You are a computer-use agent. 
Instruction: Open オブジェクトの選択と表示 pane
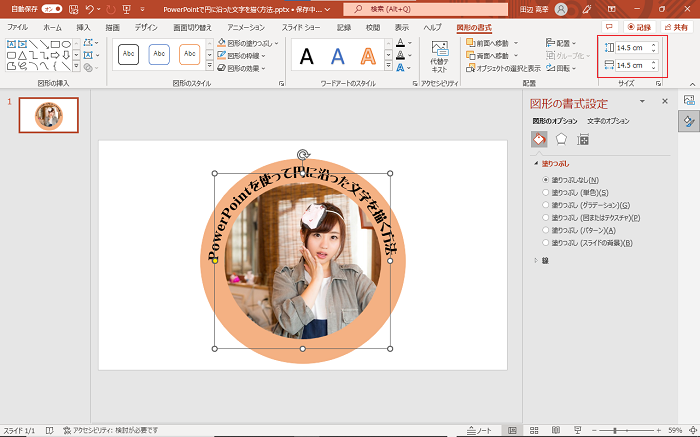[x=503, y=68]
